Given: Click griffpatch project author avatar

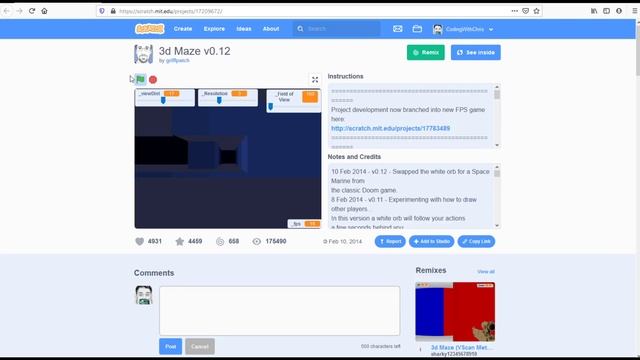Looking at the screenshot, I should point(144,54).
